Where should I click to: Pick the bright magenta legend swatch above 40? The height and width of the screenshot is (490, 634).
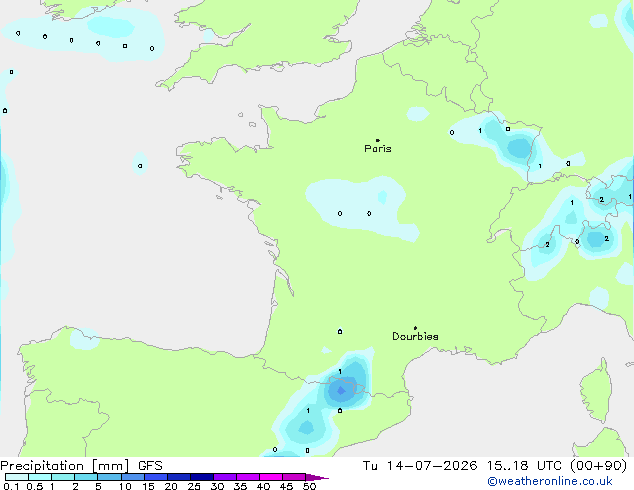point(271,477)
